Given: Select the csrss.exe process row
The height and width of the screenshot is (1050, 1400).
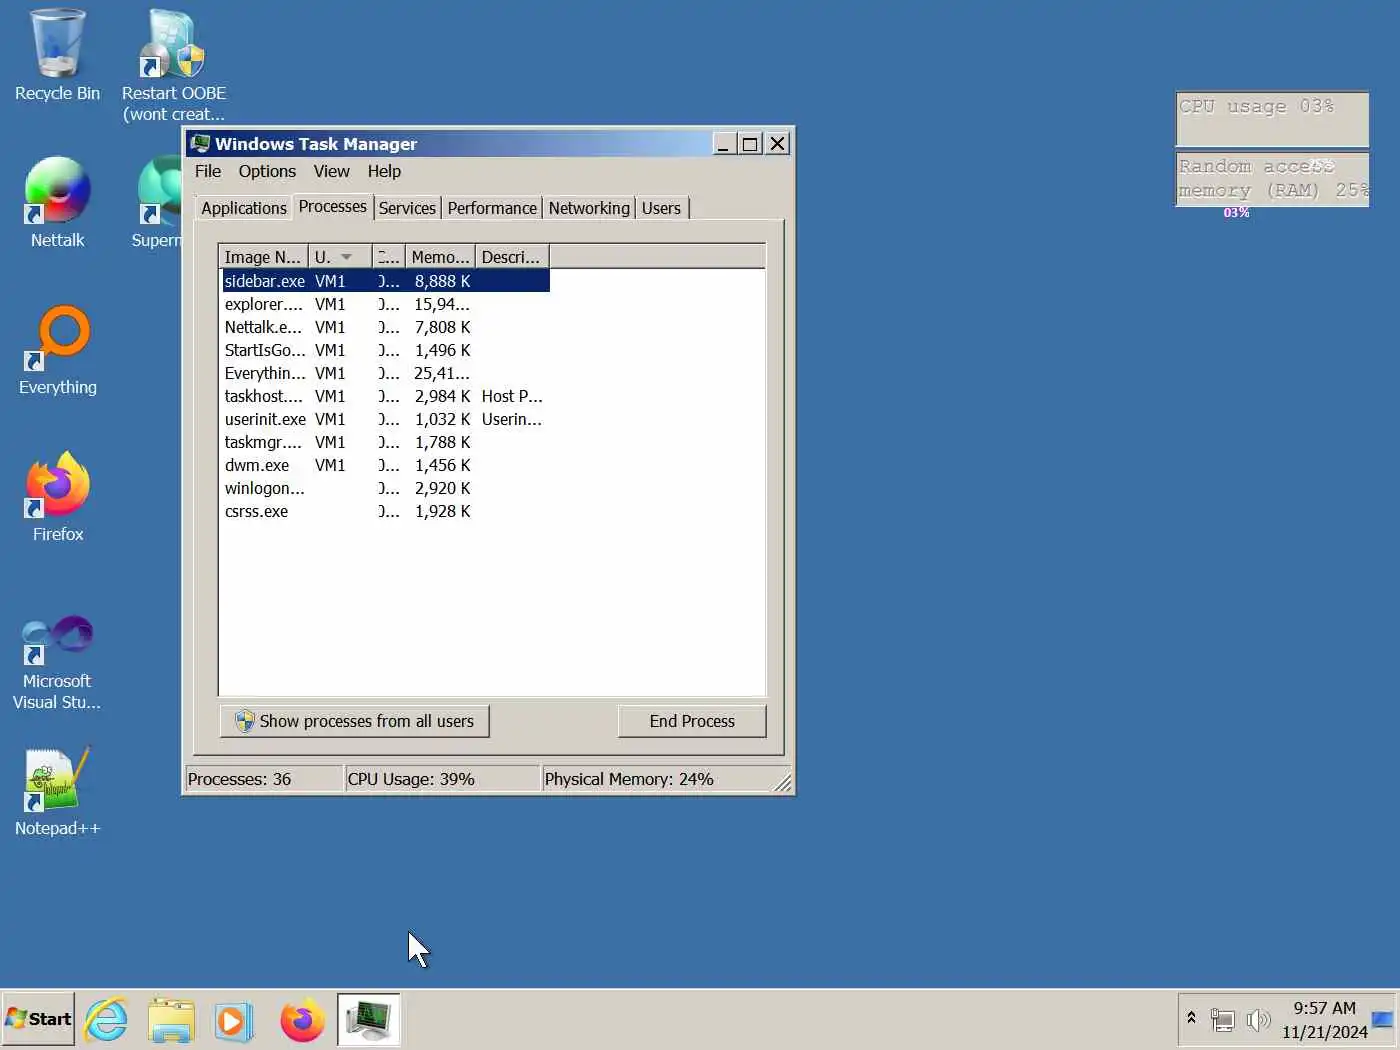Looking at the screenshot, I should coord(385,511).
